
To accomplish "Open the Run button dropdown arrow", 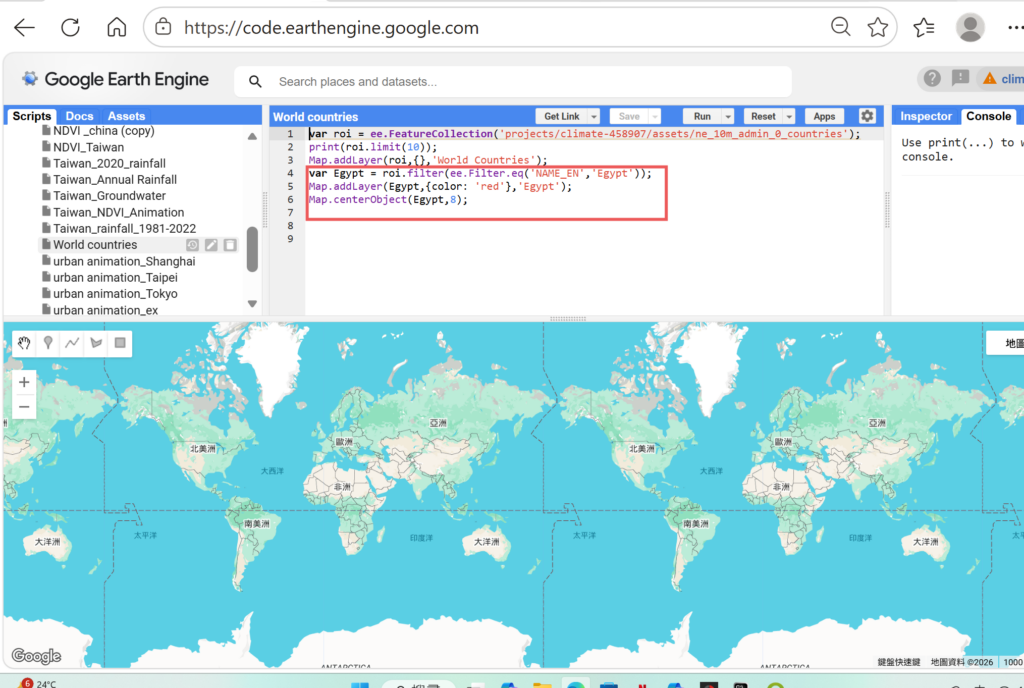I will click(728, 117).
